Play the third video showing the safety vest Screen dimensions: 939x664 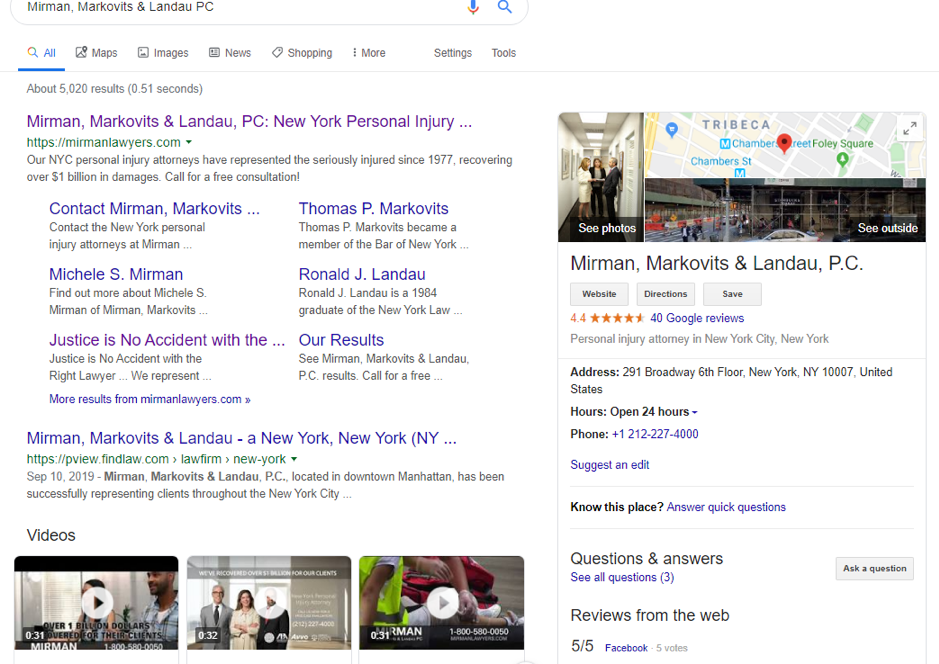(x=441, y=602)
